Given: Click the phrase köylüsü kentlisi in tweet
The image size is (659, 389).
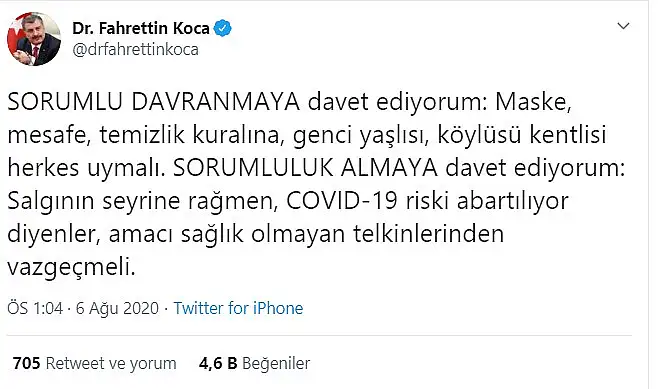Looking at the screenshot, I should 522,135.
